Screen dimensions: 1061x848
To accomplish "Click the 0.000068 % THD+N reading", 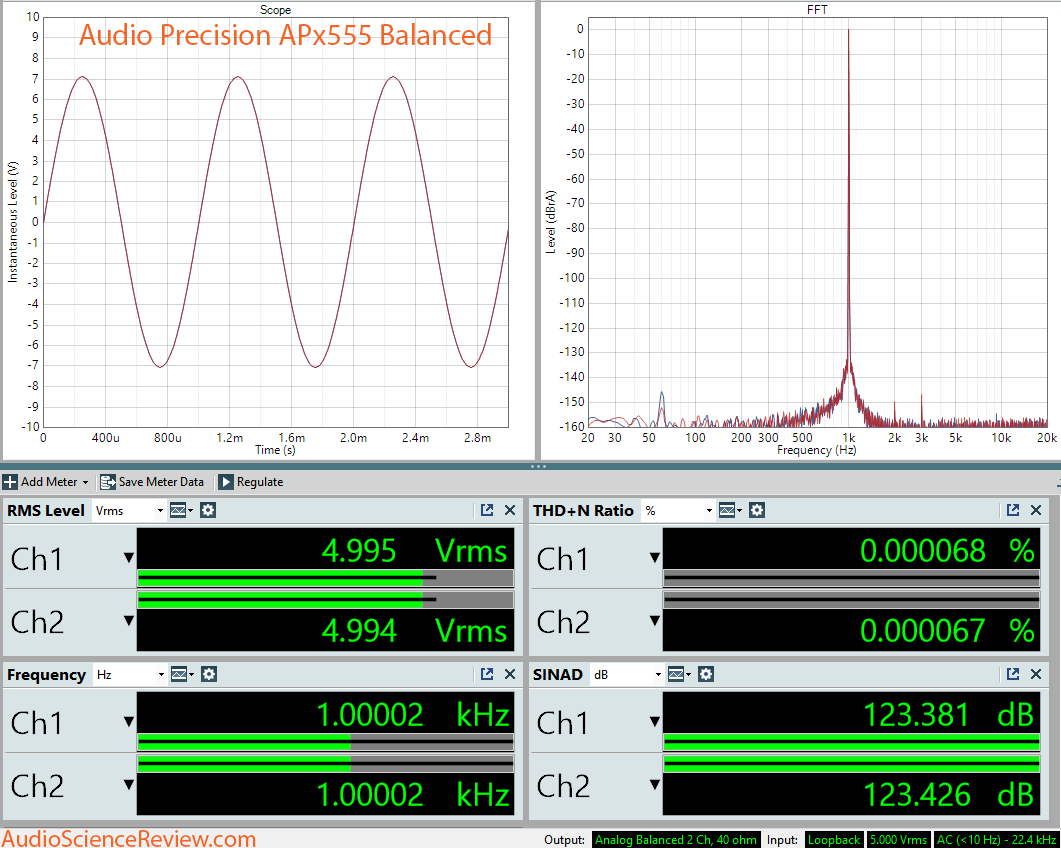I will [x=947, y=551].
